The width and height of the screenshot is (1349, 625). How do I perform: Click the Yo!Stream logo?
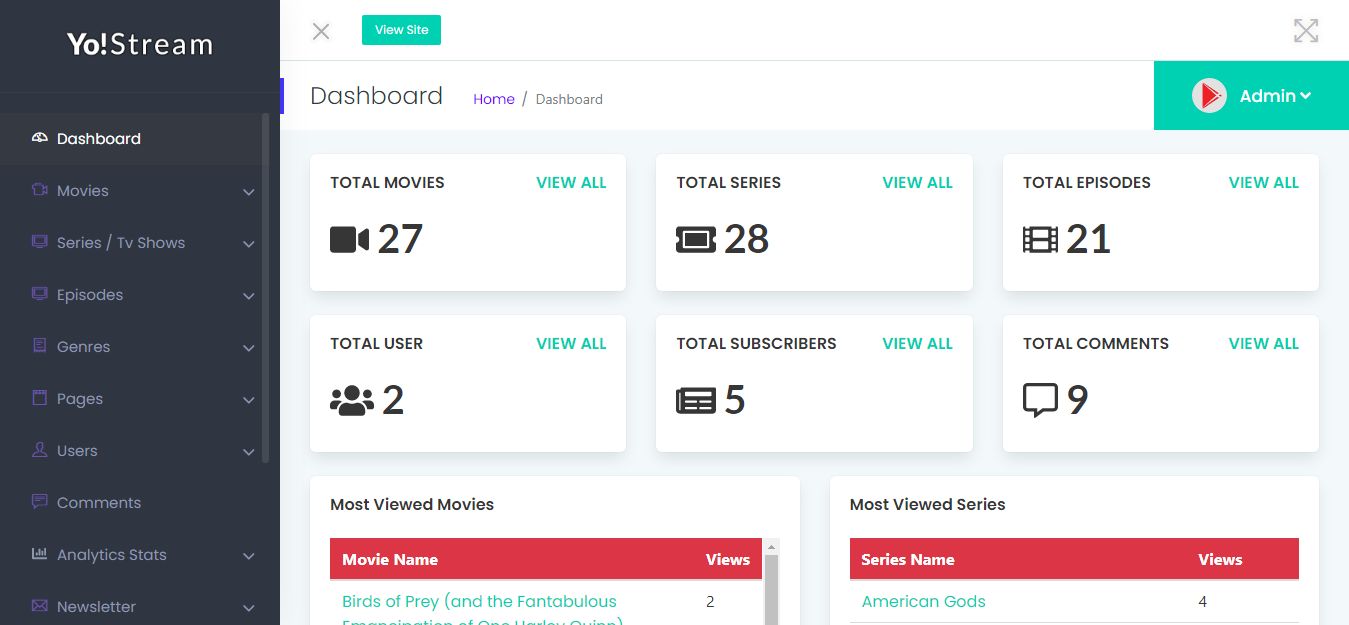(x=140, y=45)
